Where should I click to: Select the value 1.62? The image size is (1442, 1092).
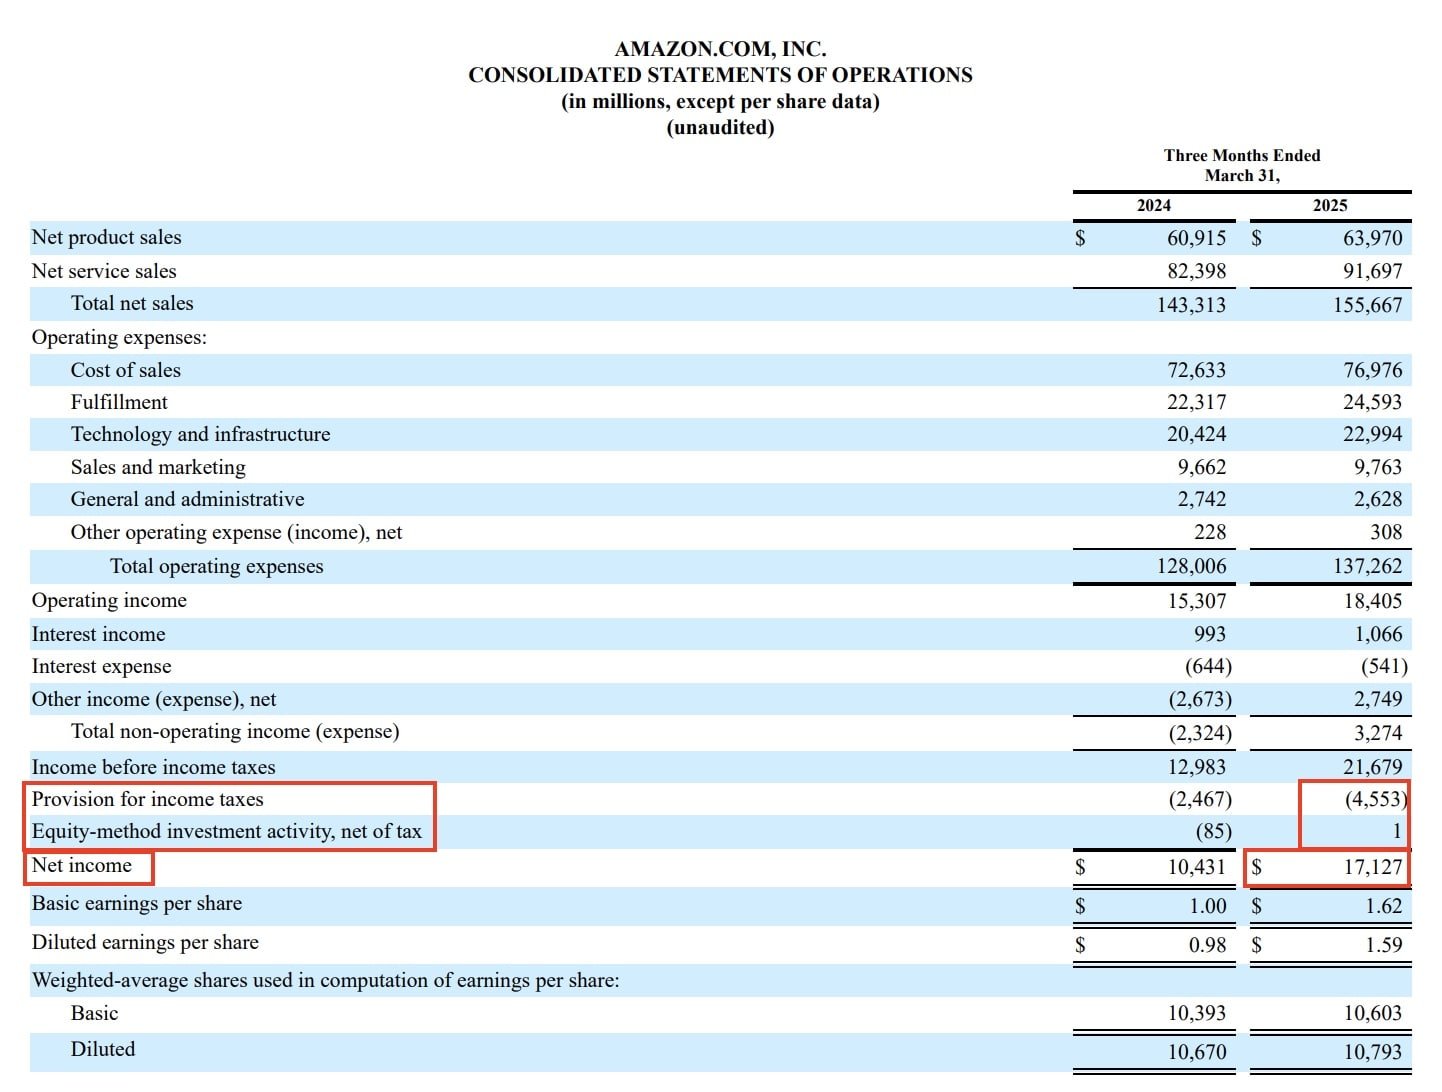(1384, 906)
